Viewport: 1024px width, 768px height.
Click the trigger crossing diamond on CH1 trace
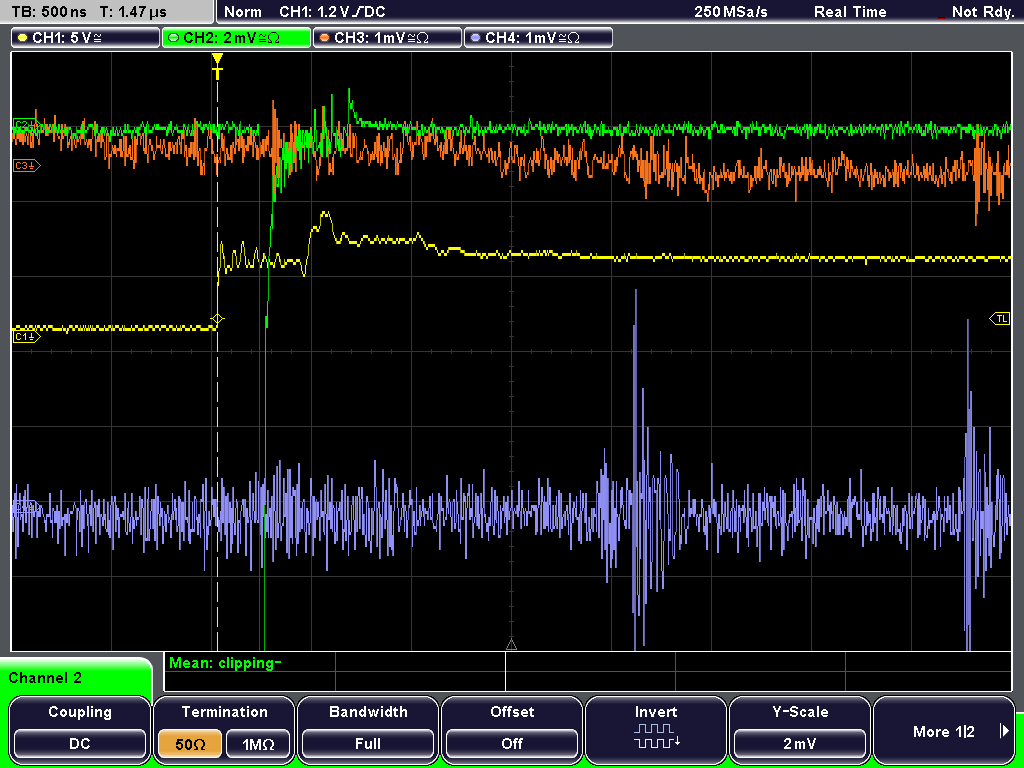point(217,319)
